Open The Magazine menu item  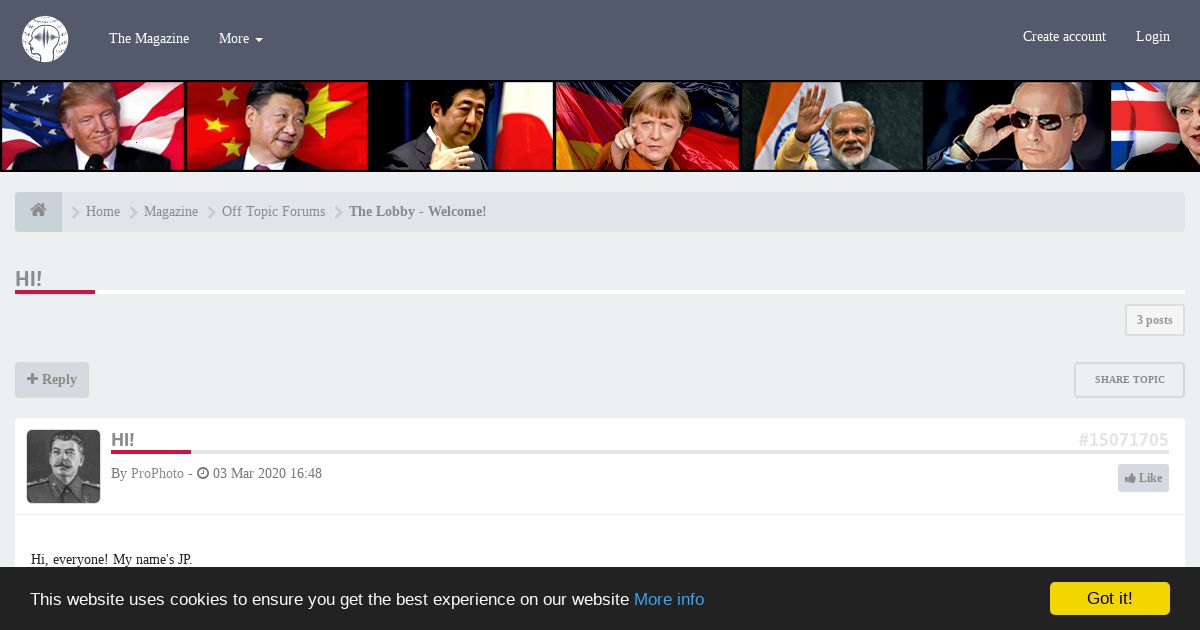[149, 38]
